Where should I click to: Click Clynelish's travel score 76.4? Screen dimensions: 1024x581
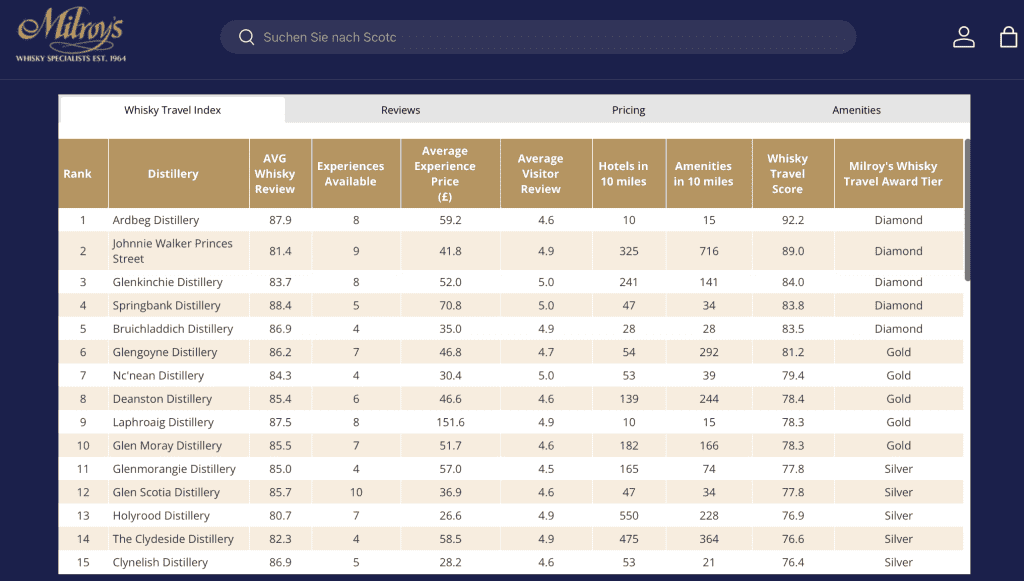(x=793, y=562)
